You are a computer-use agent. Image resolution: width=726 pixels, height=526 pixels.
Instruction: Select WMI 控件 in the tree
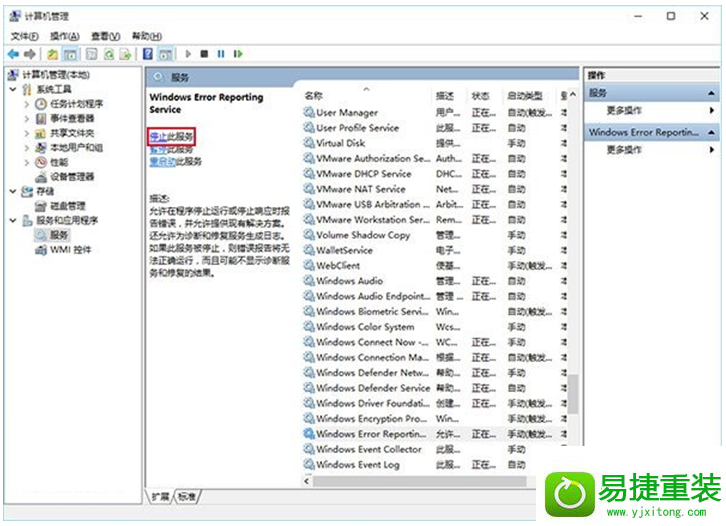coord(63,250)
